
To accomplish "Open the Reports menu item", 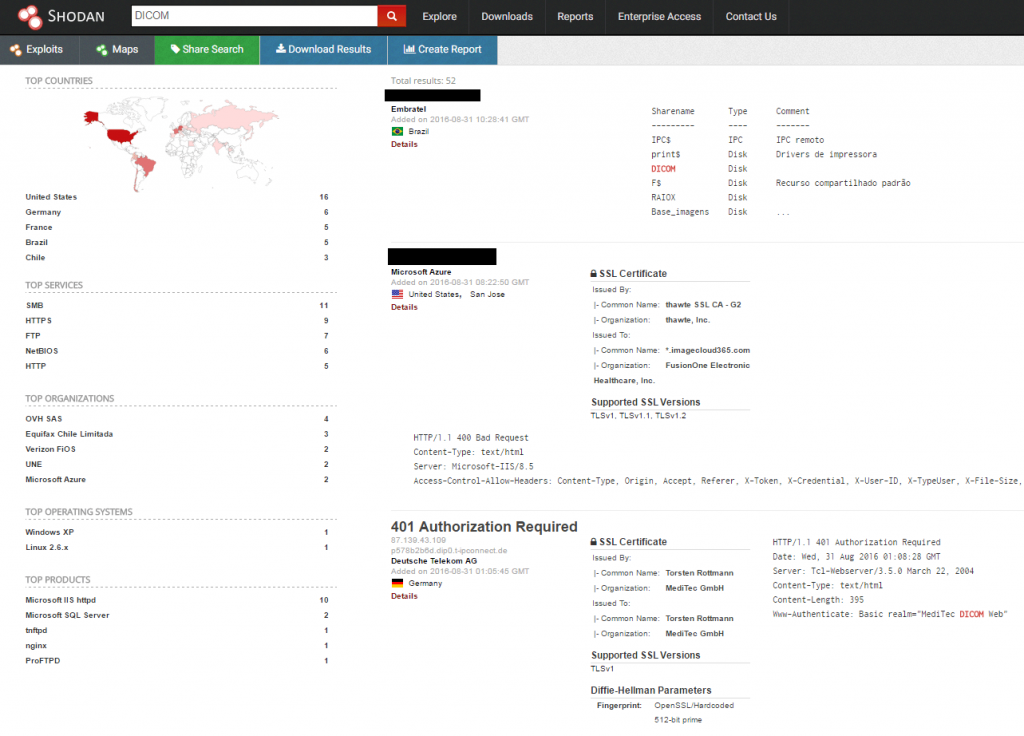I will pos(575,17).
